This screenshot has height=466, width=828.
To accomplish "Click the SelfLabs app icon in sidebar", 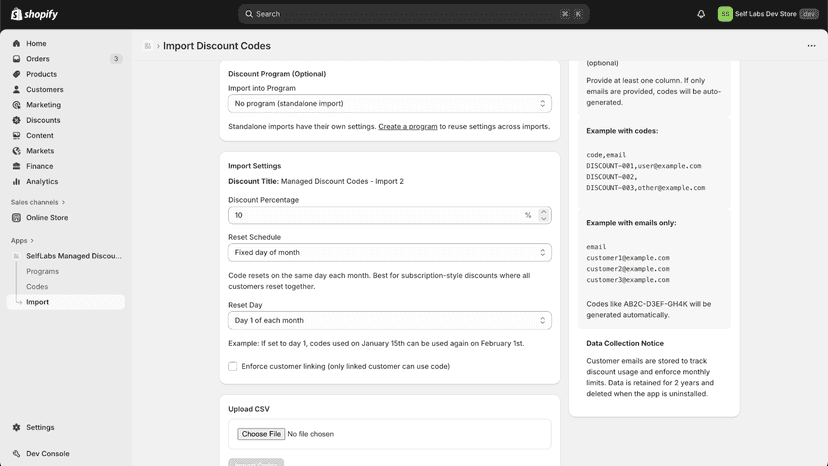I will pos(16,256).
